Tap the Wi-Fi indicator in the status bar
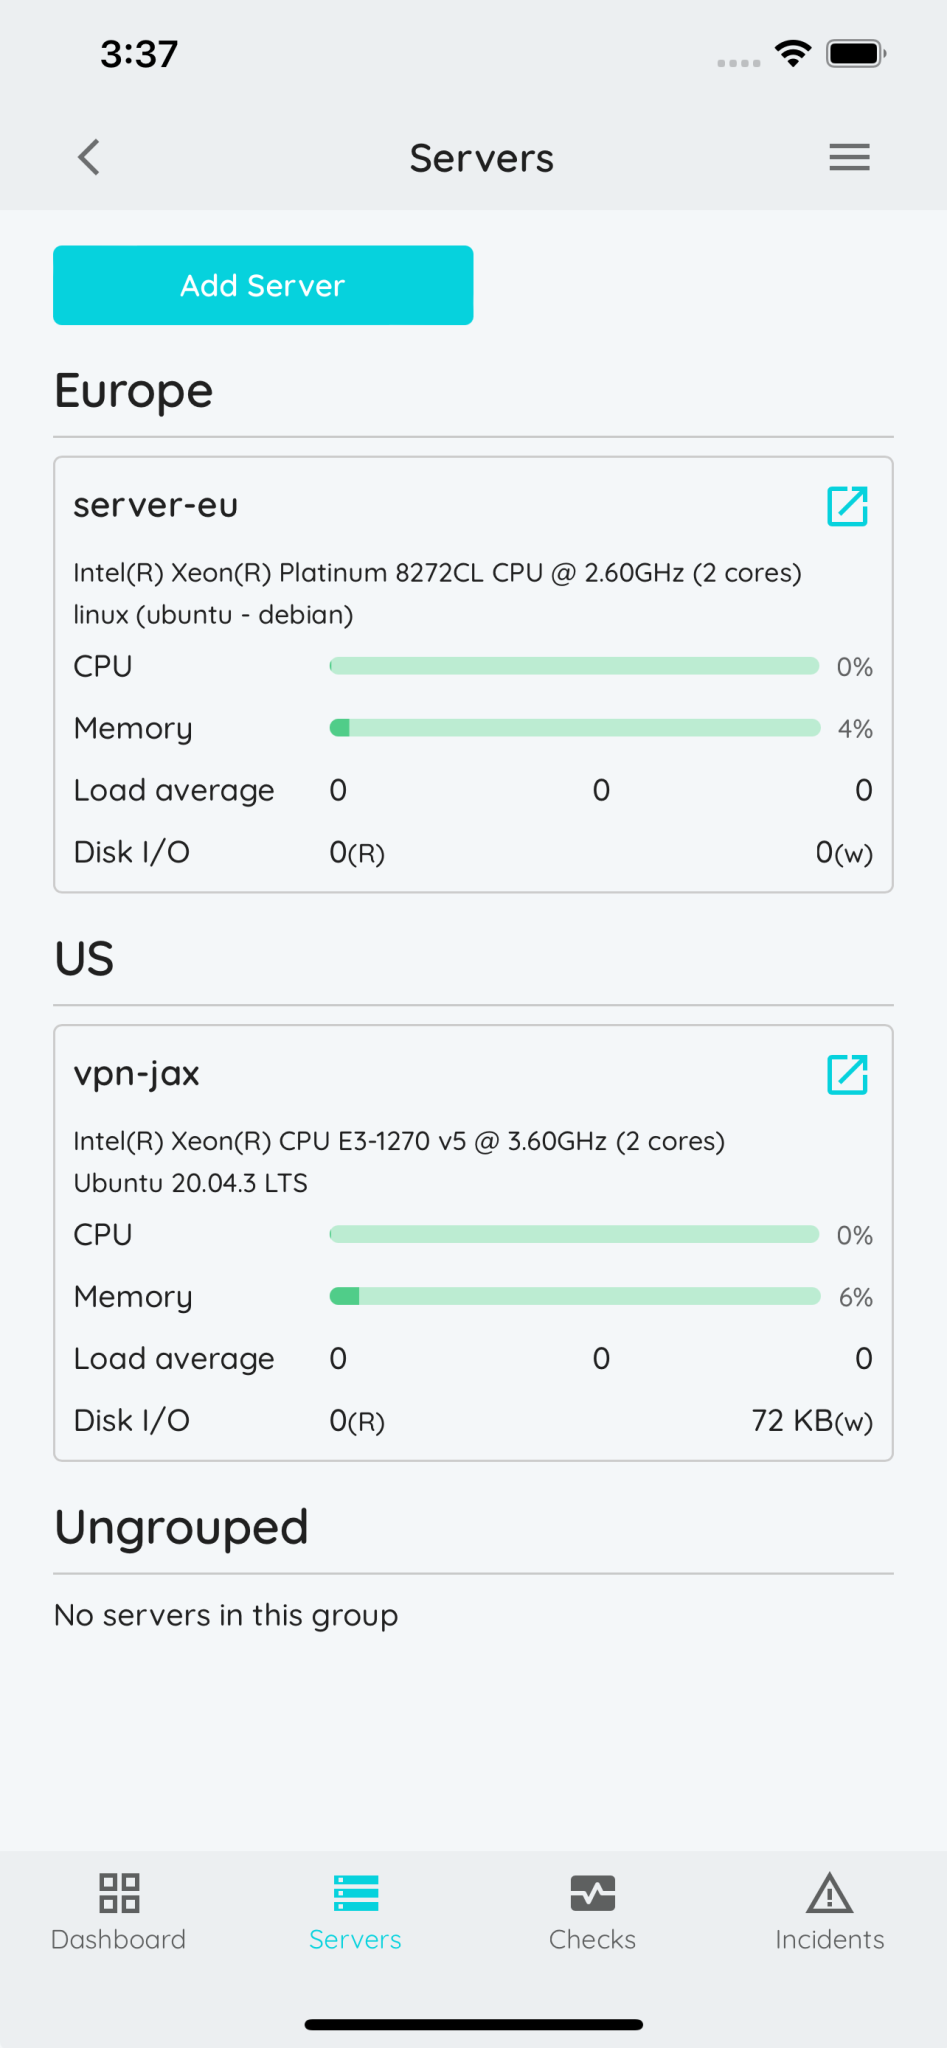The image size is (947, 2048). point(794,57)
